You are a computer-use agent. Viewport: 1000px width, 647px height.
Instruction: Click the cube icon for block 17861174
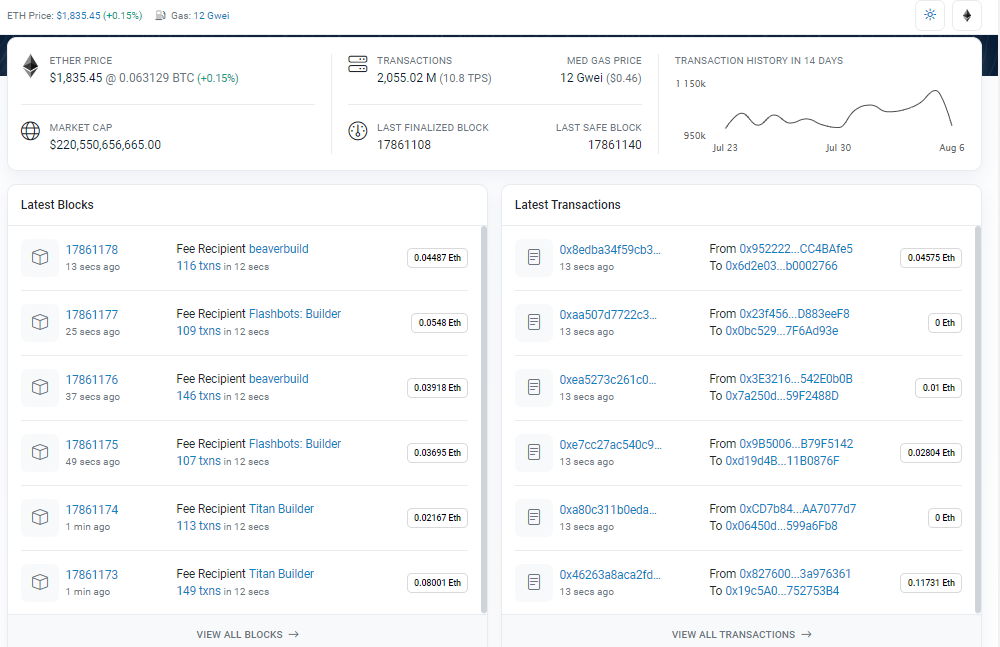tap(40, 517)
